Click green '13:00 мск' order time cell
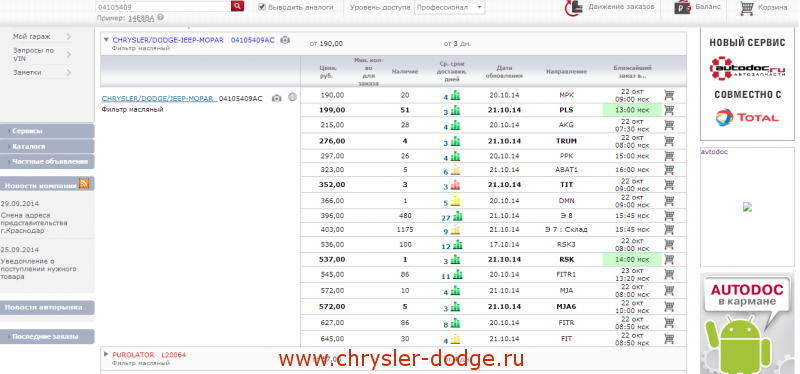This screenshot has width=800, height=374. [632, 110]
